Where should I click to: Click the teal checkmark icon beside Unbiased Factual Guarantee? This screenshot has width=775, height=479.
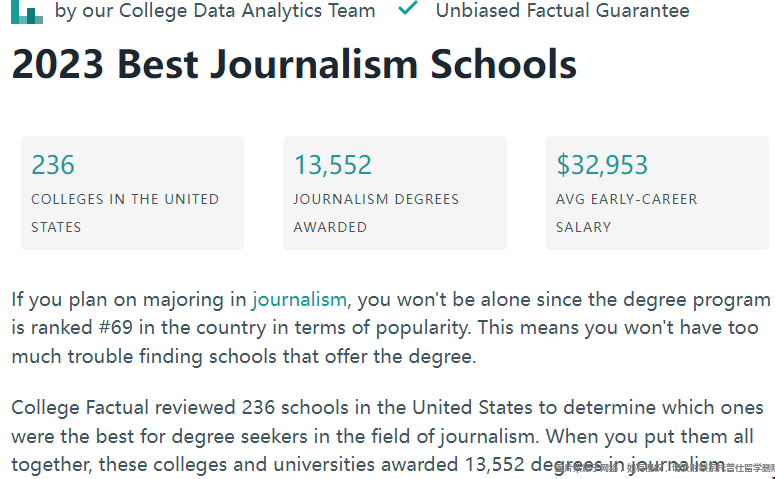click(408, 7)
